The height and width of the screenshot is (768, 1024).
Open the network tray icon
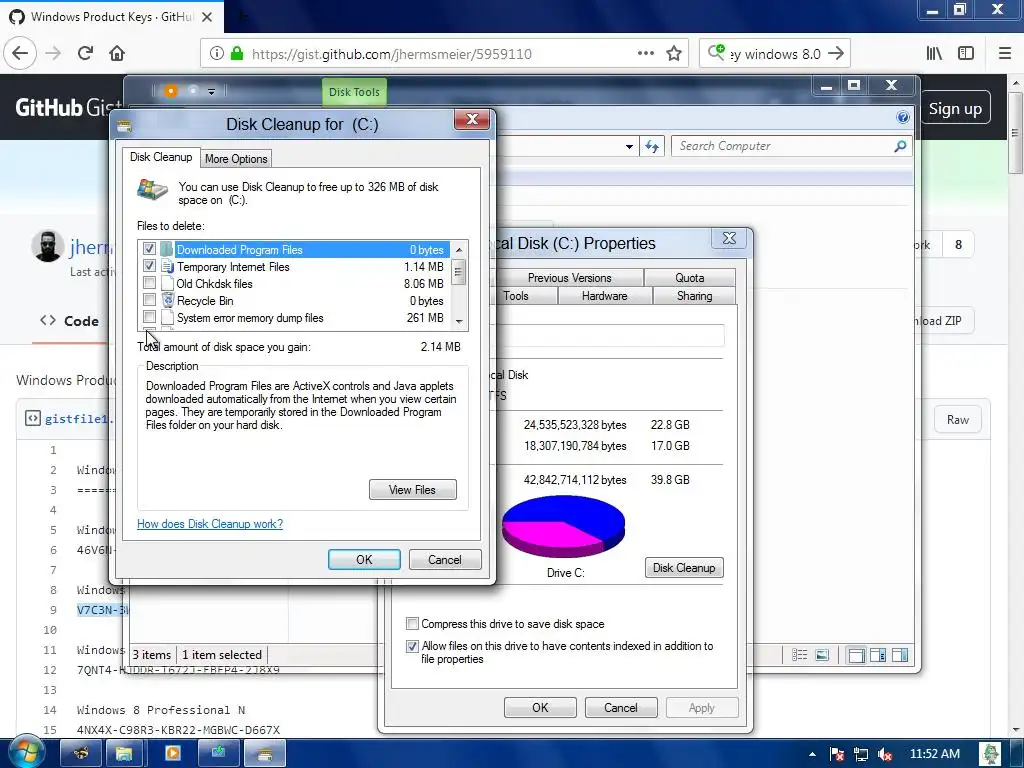861,754
